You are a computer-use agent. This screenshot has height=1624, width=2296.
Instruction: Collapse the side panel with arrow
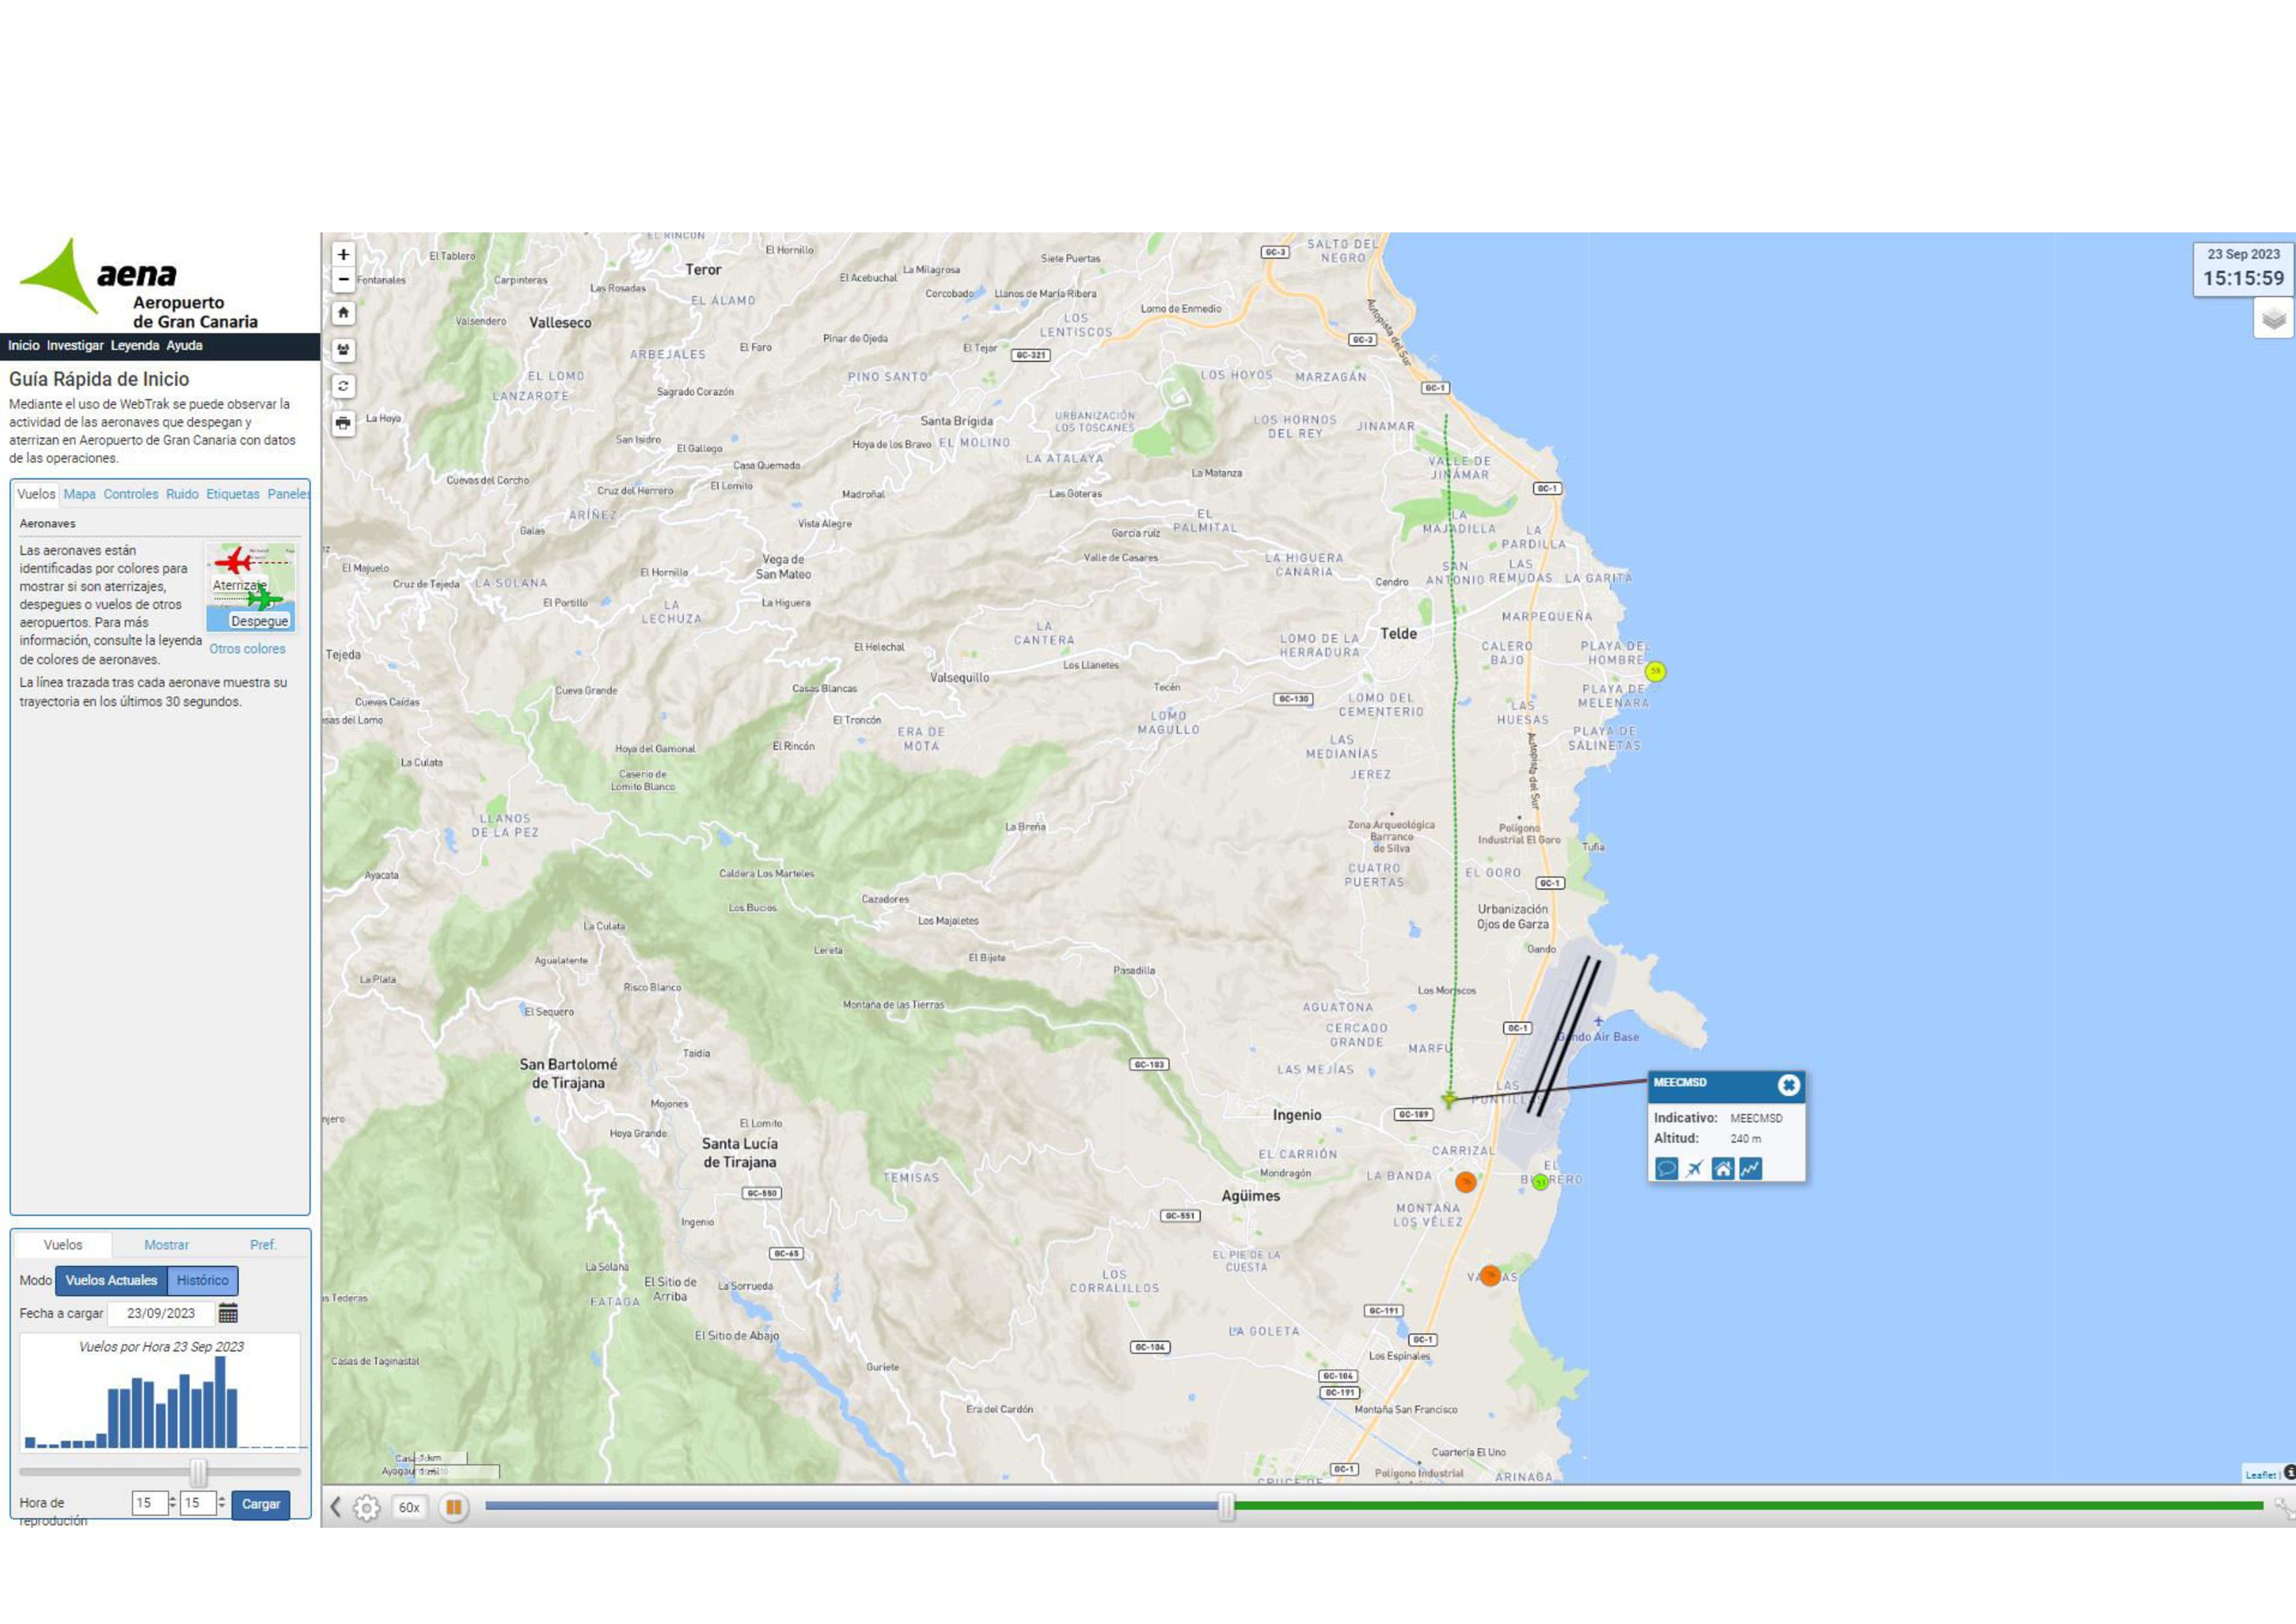coord(336,1507)
